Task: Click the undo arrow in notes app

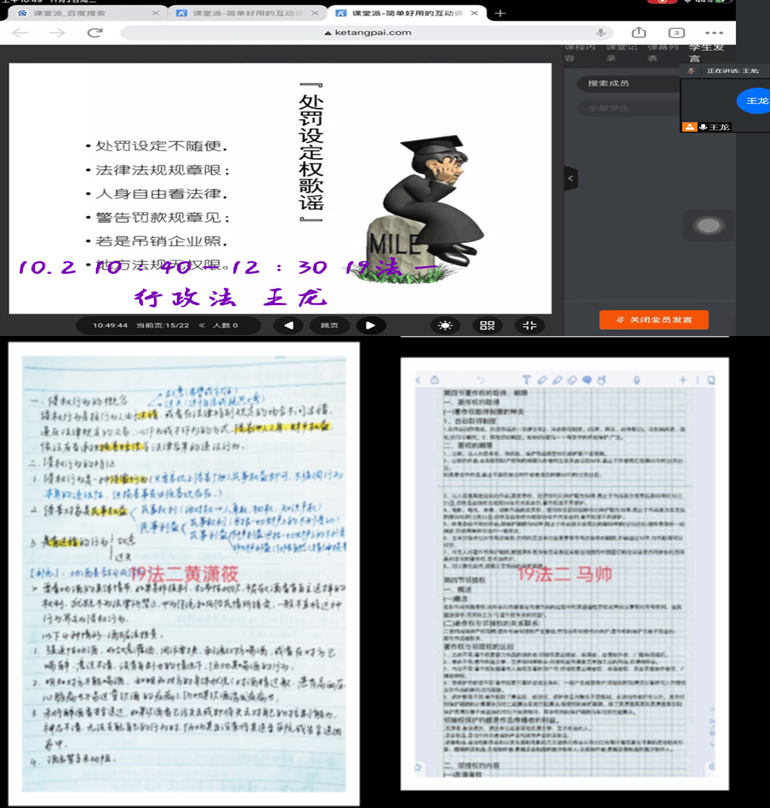Action: pos(480,380)
